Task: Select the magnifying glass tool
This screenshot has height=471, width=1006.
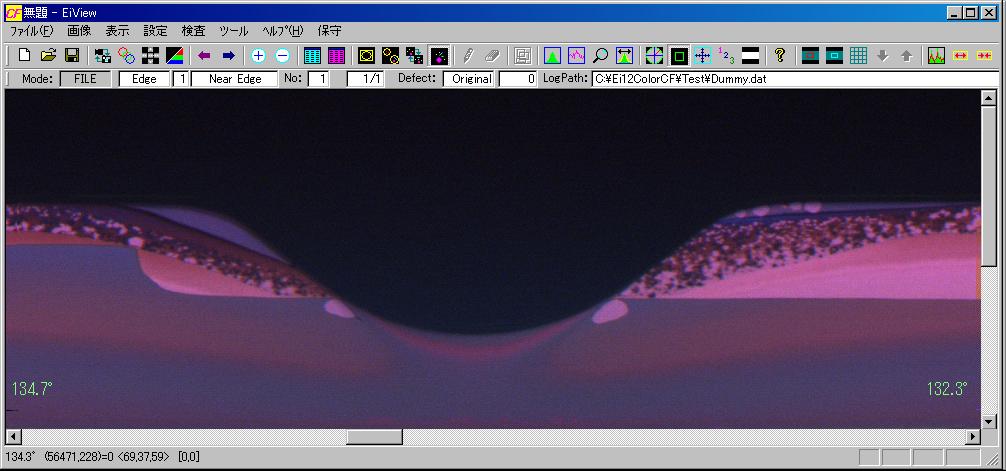Action: coord(601,56)
